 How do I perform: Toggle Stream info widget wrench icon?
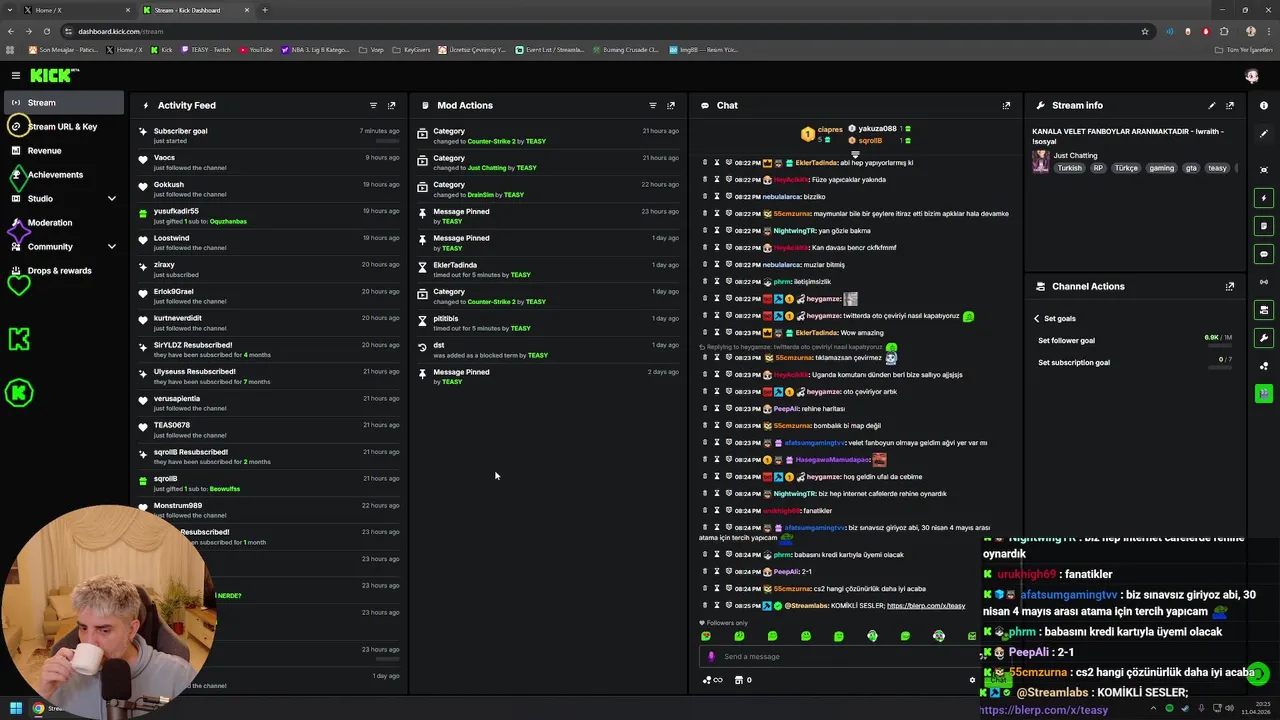(x=1264, y=338)
